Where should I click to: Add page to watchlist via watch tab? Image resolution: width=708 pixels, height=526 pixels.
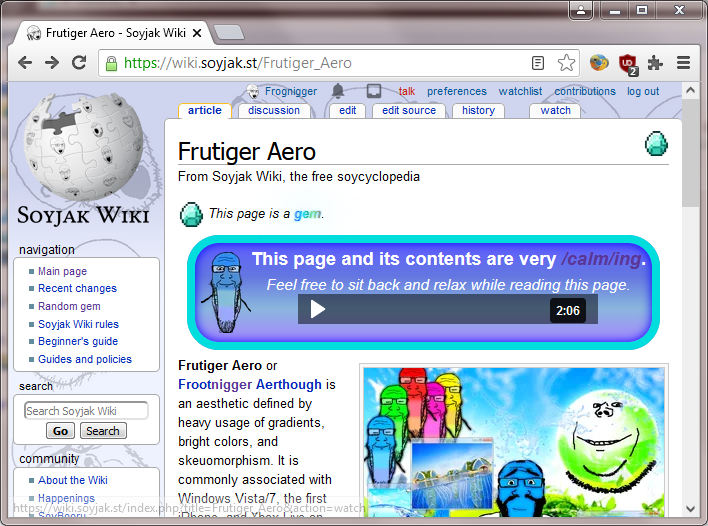coord(555,111)
